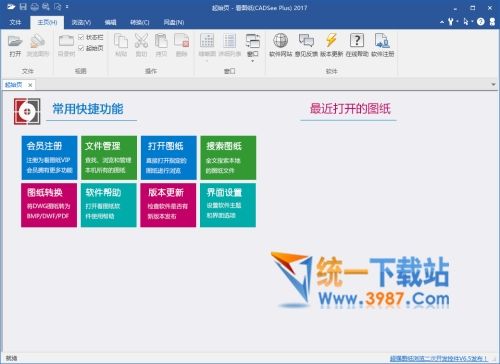This screenshot has height=364, width=500.
Task: Open 在线帮助 question mark icon
Action: (357, 41)
